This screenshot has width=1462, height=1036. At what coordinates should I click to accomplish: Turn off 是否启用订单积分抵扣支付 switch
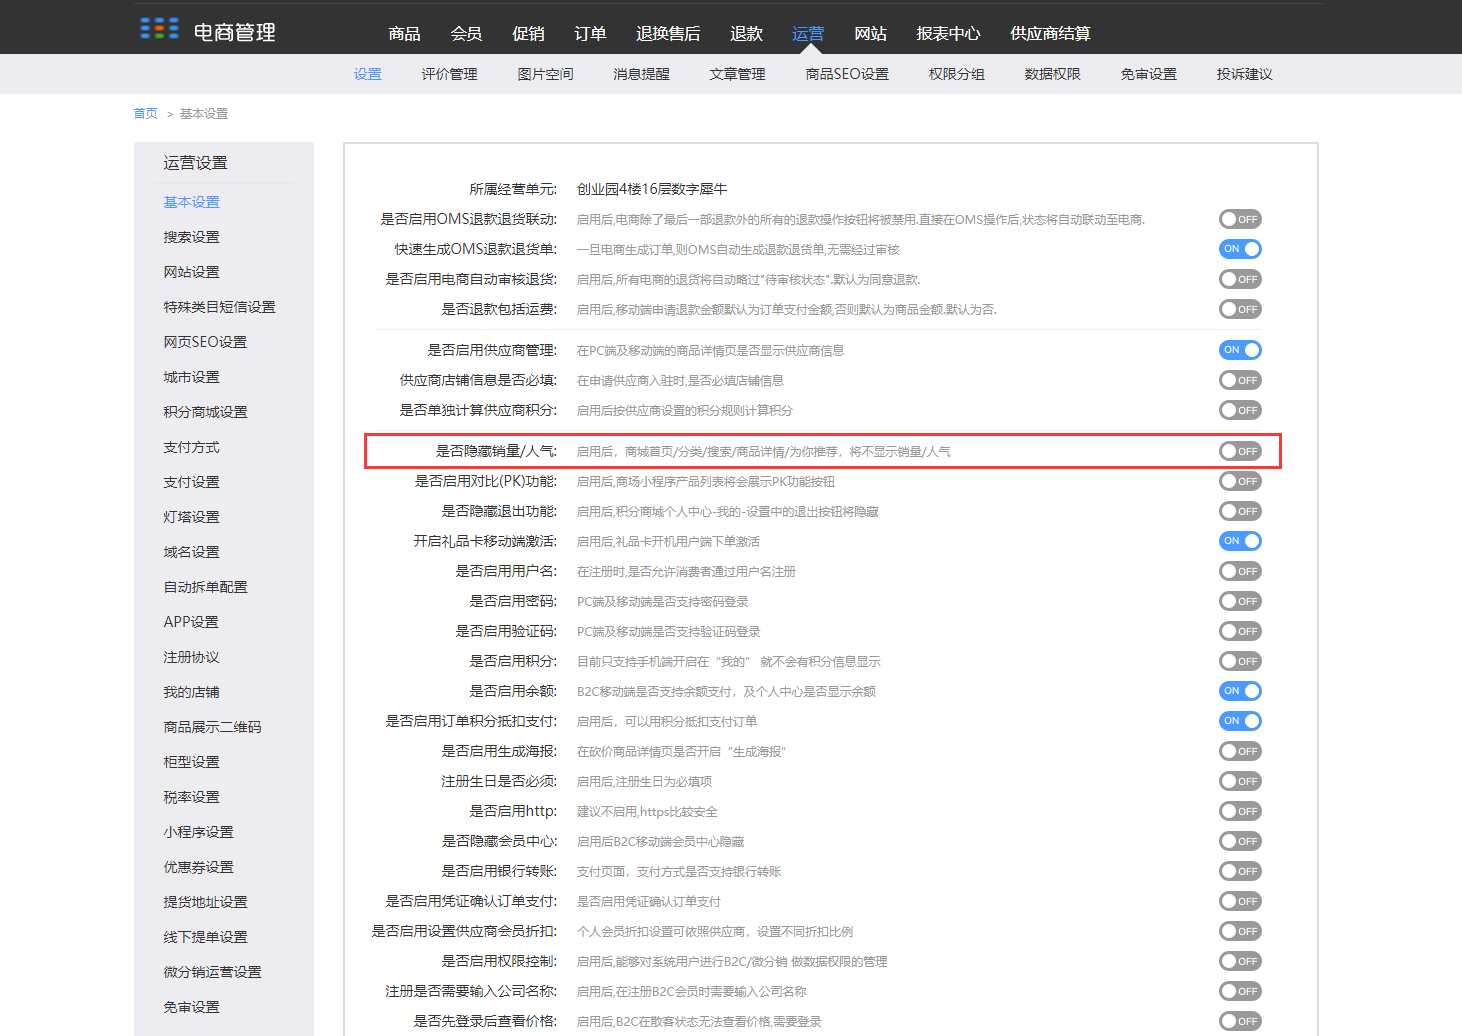click(x=1240, y=721)
